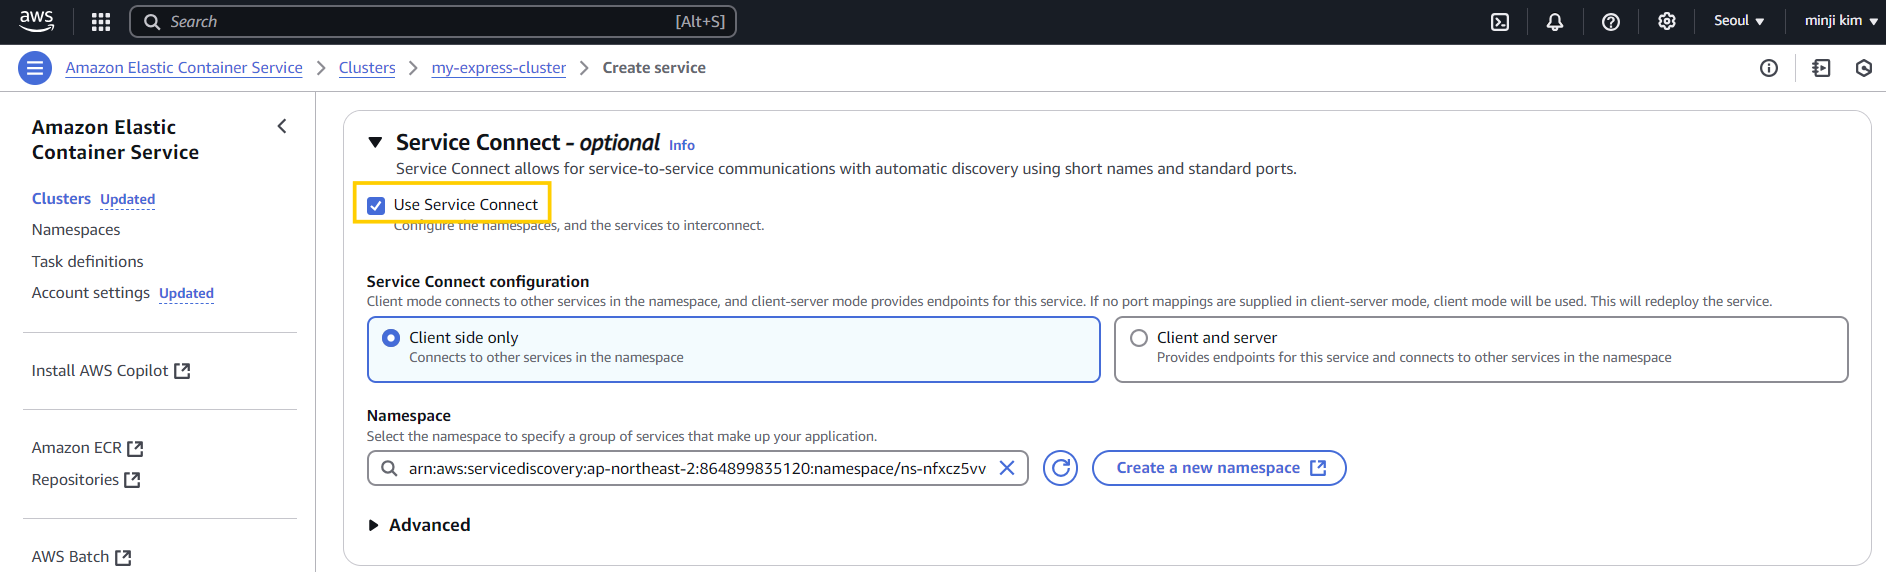Select Client and server option
The height and width of the screenshot is (572, 1886).
pyautogui.click(x=1139, y=338)
